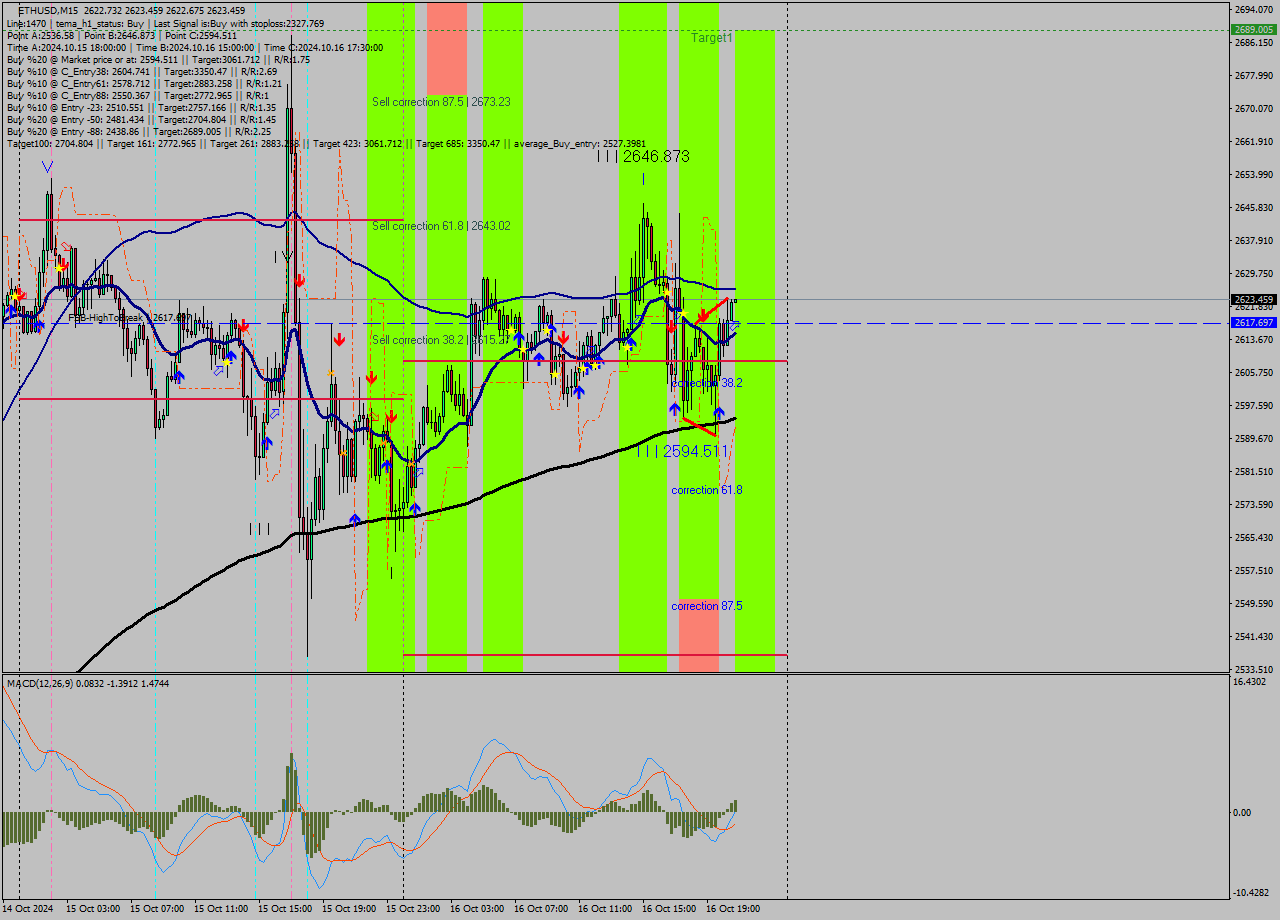Click the '14 Oct 2024' time axis label
The height and width of the screenshot is (920, 1280).
pyautogui.click(x=28, y=909)
